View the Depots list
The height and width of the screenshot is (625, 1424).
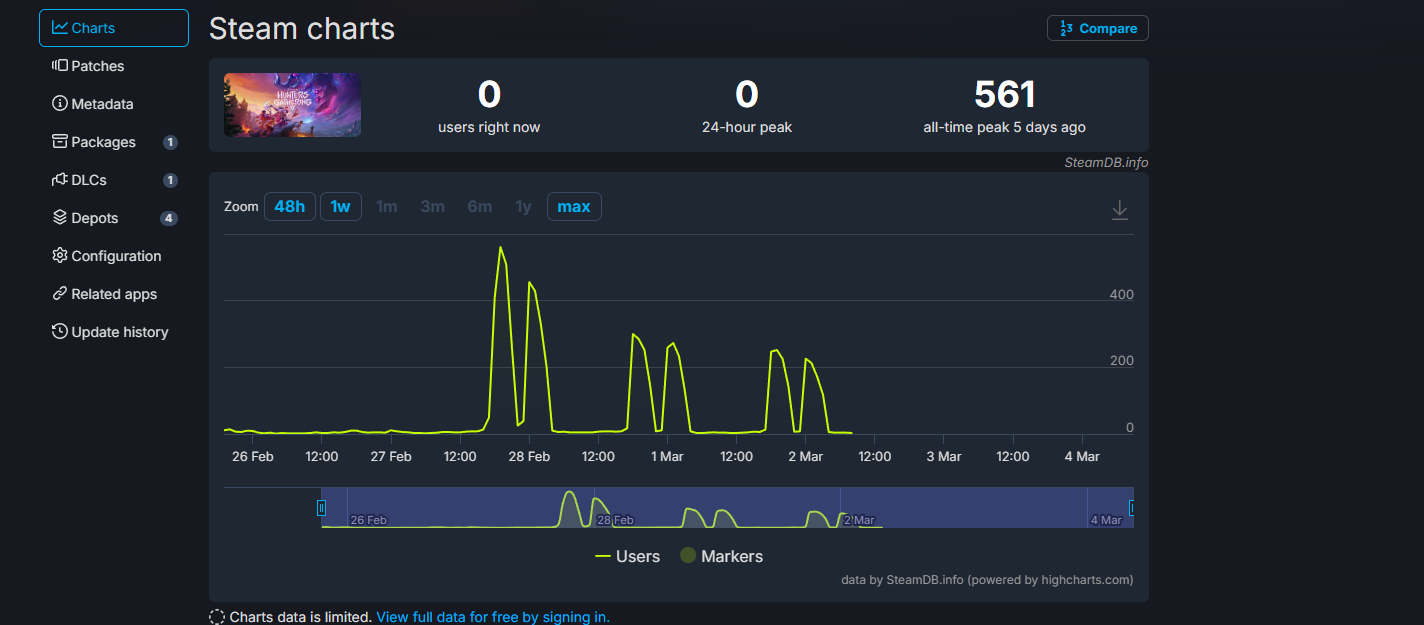[94, 218]
